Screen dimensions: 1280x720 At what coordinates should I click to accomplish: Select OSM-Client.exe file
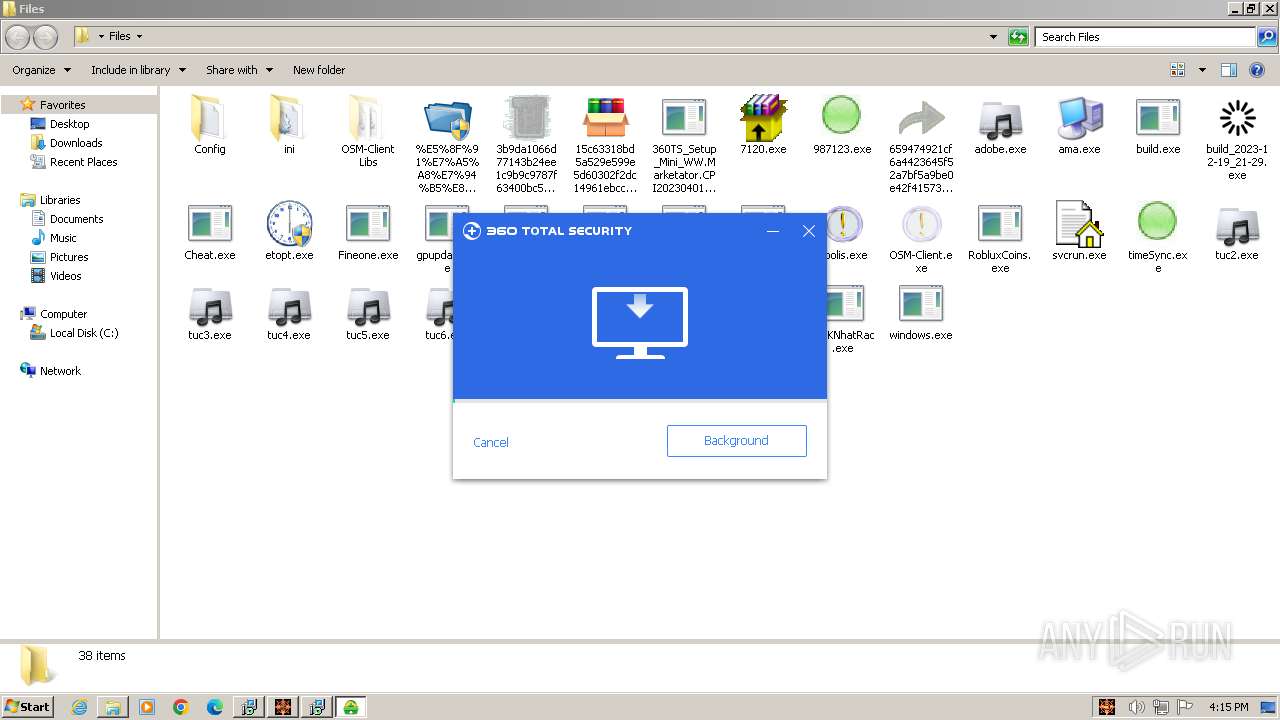921,238
